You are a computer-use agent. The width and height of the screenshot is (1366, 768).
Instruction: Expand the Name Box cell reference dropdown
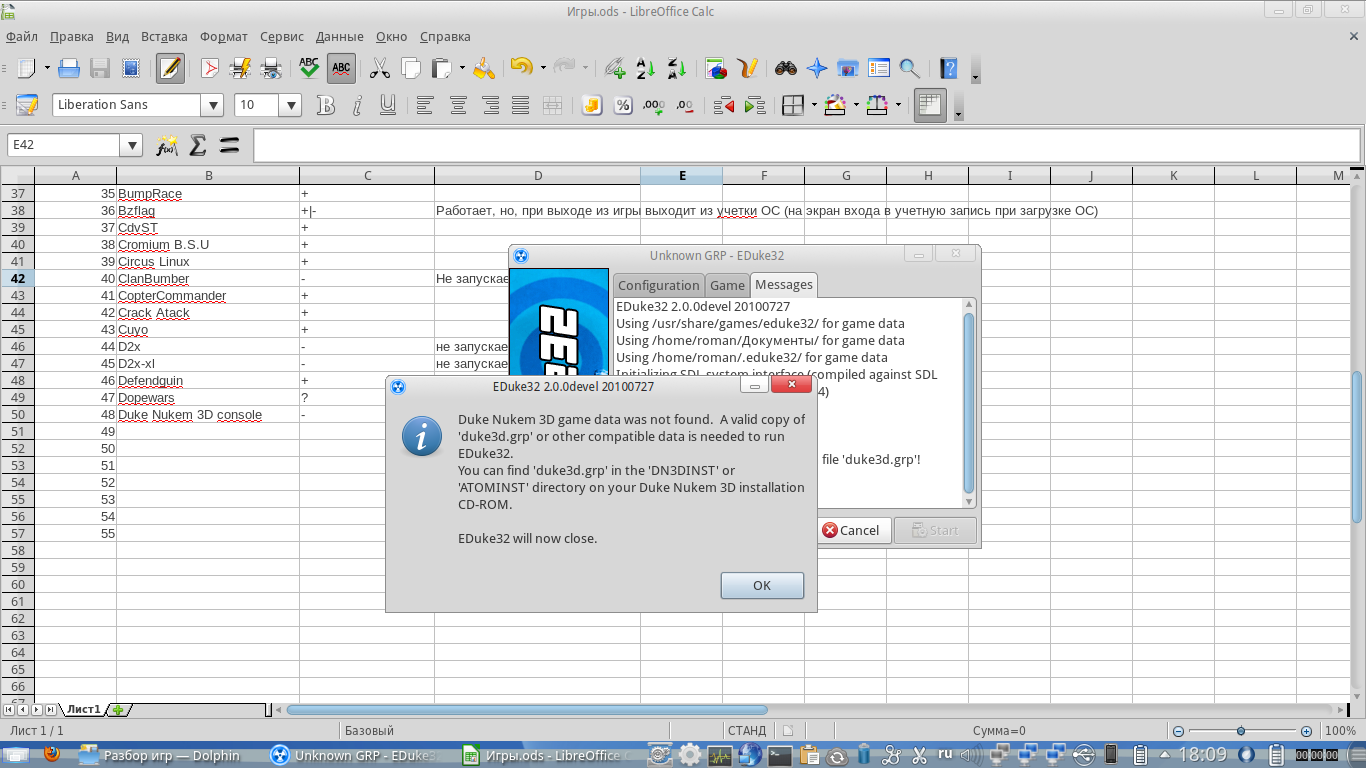click(131, 145)
